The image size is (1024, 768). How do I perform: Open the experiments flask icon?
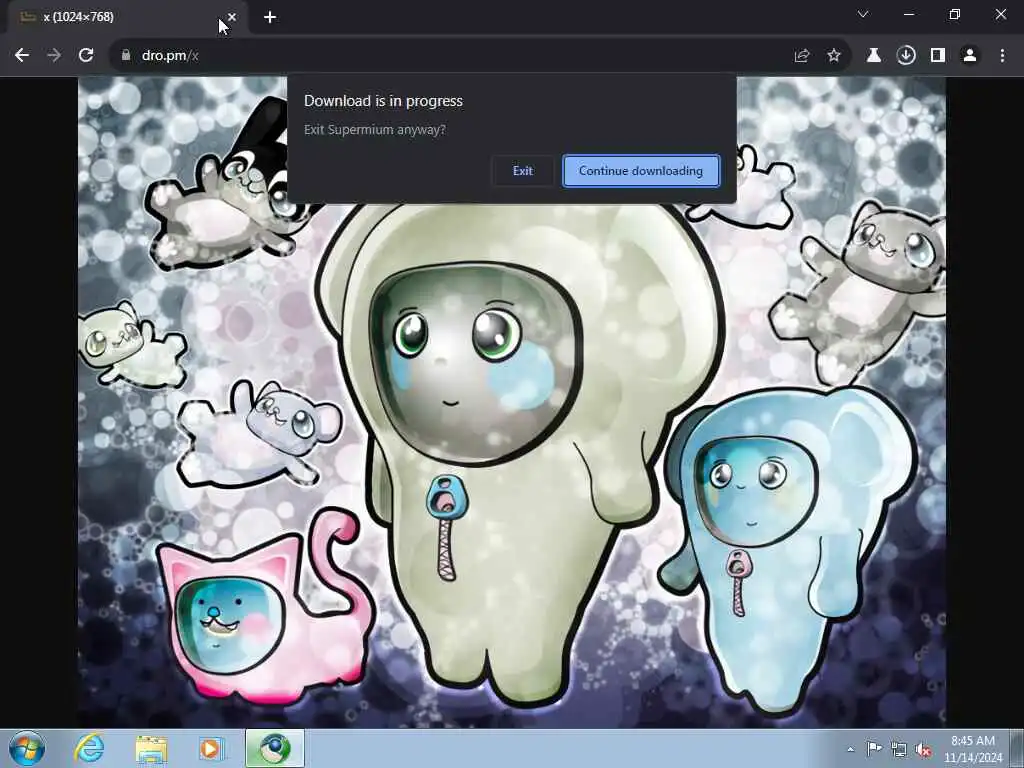point(874,56)
